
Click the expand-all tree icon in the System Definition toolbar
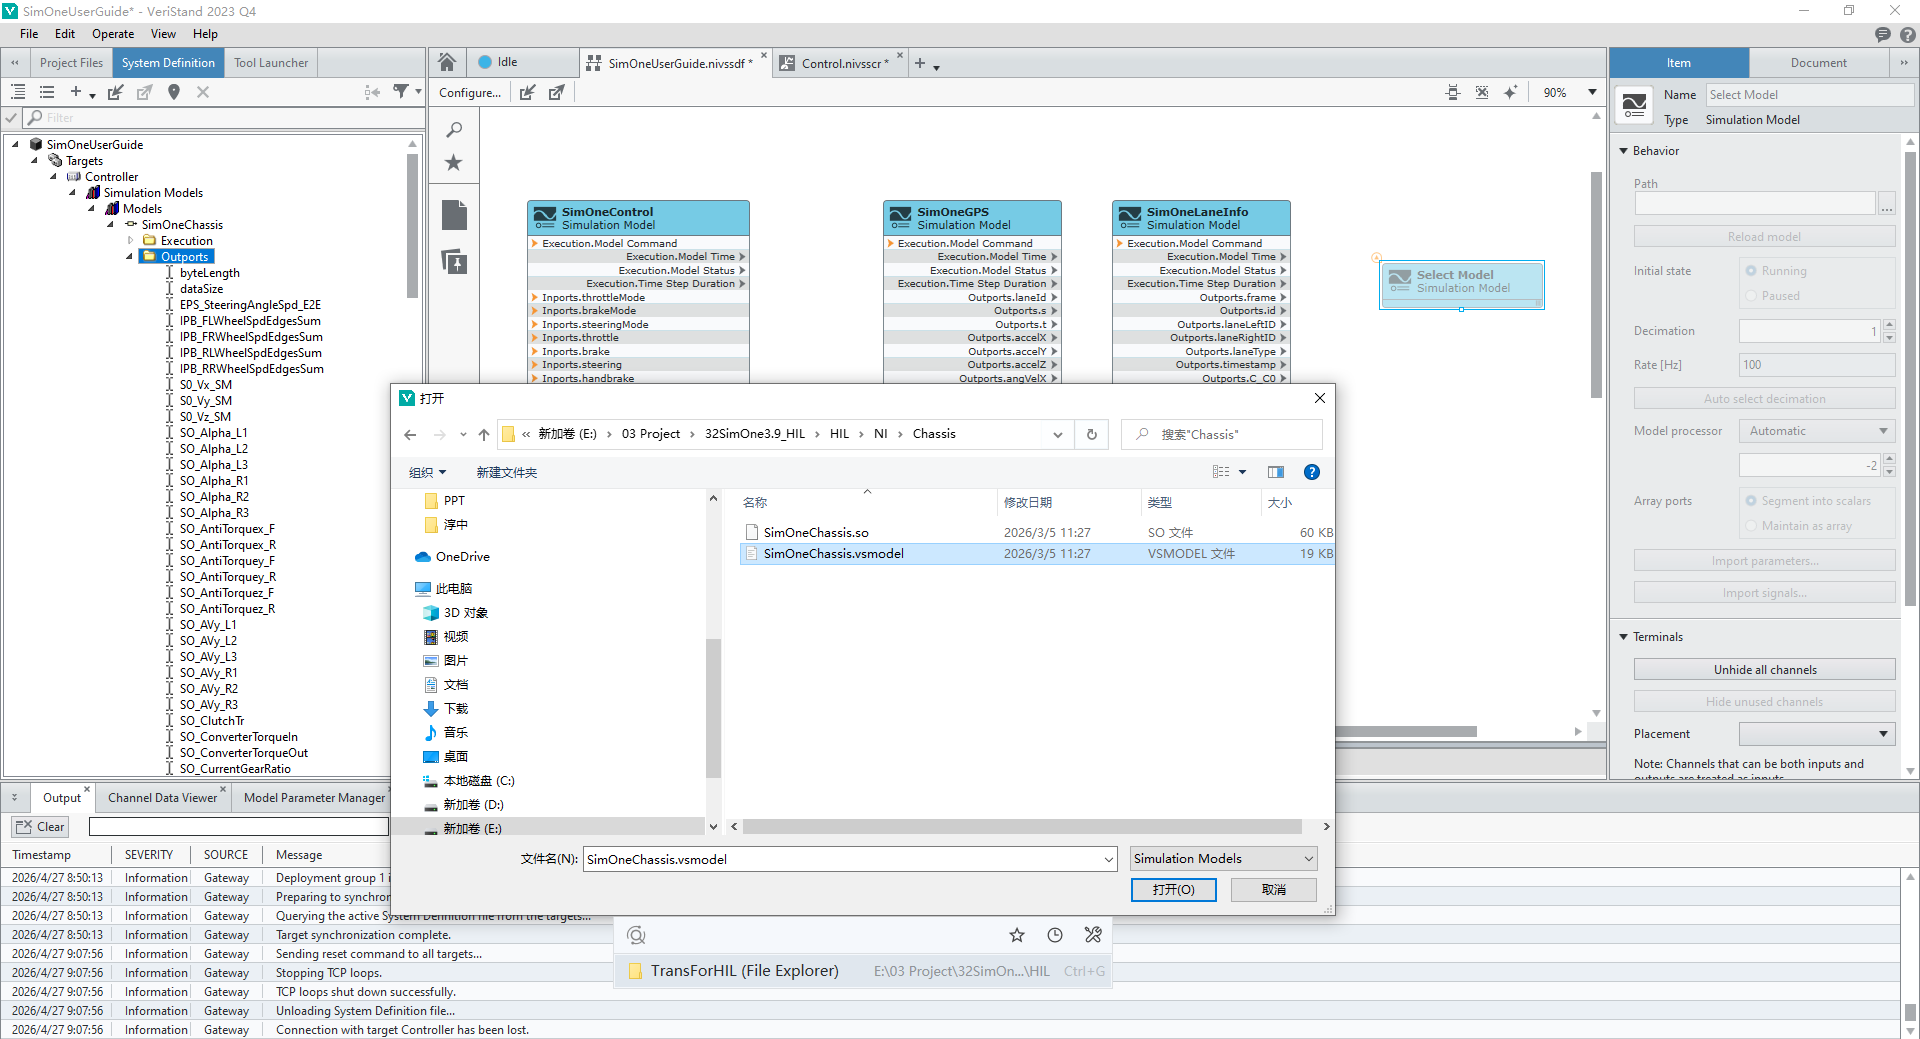click(x=18, y=92)
